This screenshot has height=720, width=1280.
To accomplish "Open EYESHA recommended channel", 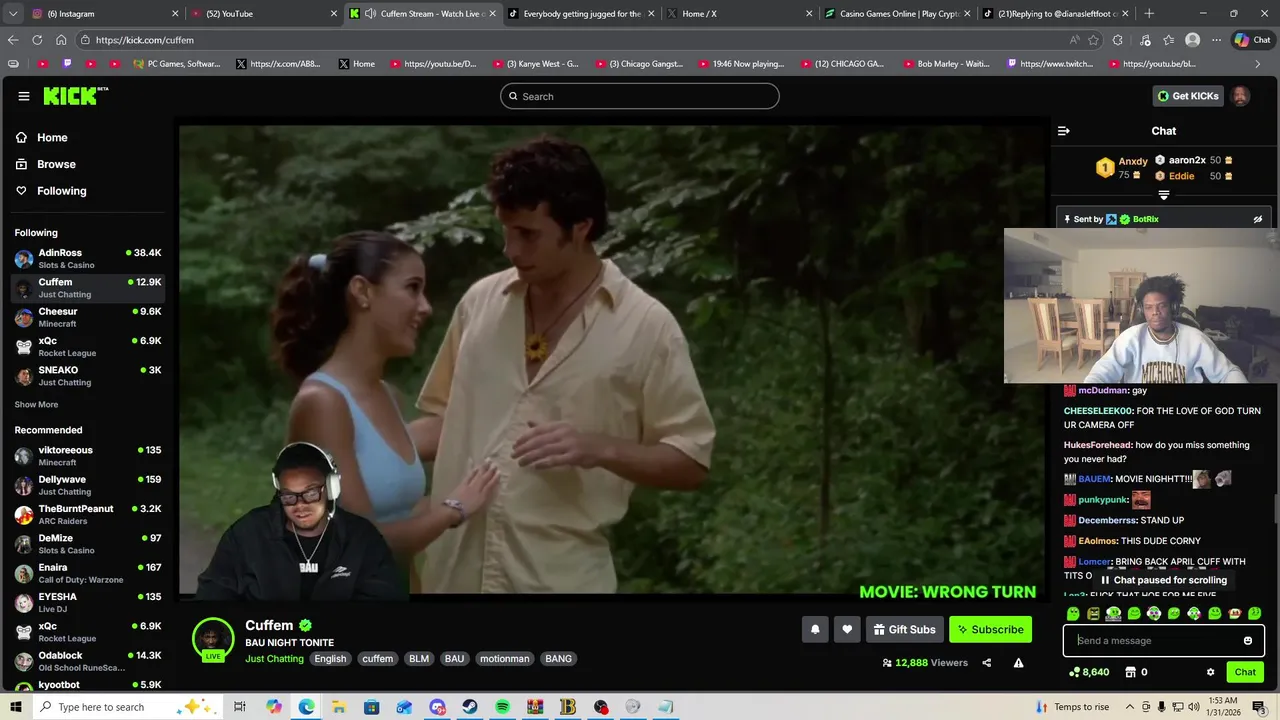I will point(88,602).
